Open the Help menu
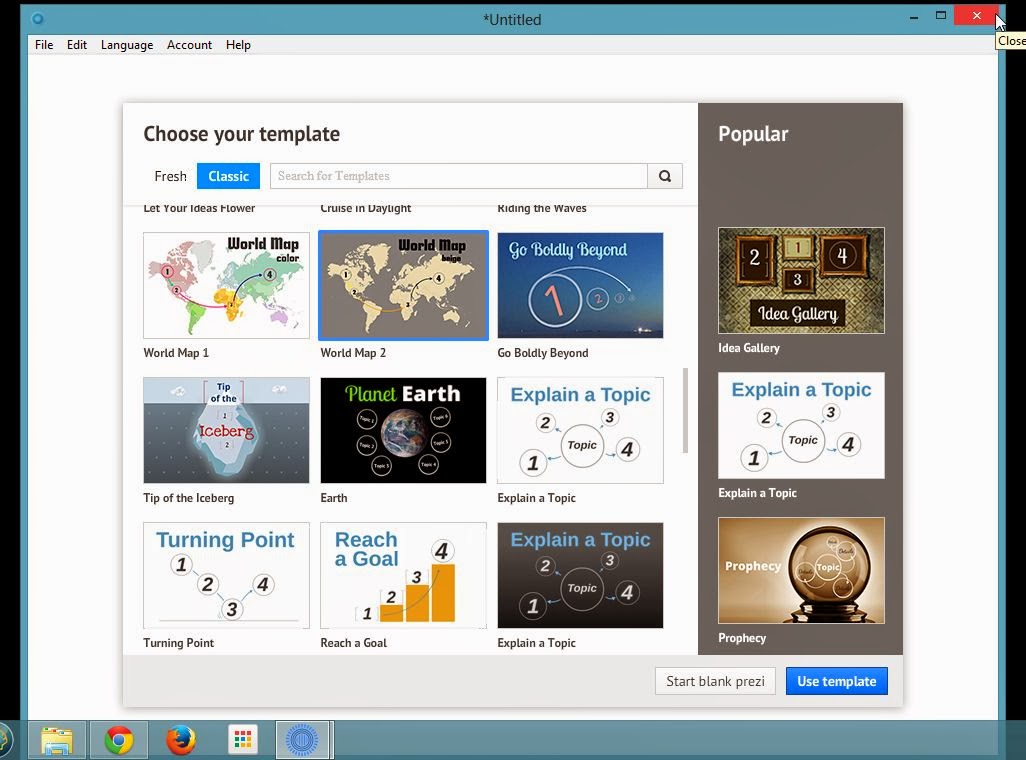The width and height of the screenshot is (1026, 760). [x=238, y=45]
